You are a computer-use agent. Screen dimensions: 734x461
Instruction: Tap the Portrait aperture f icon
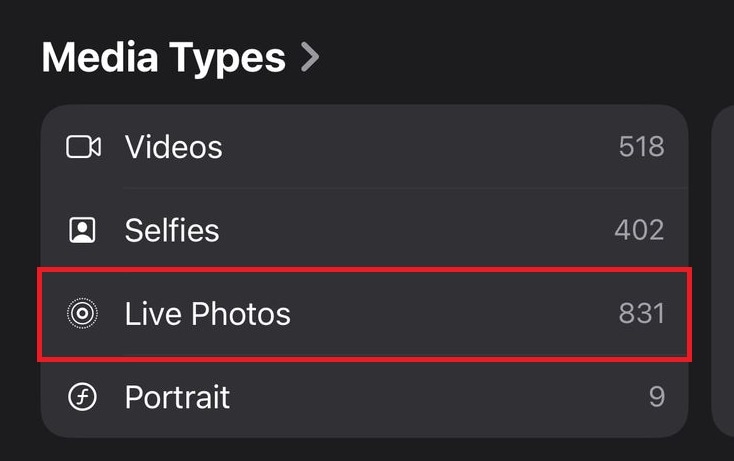click(x=82, y=397)
